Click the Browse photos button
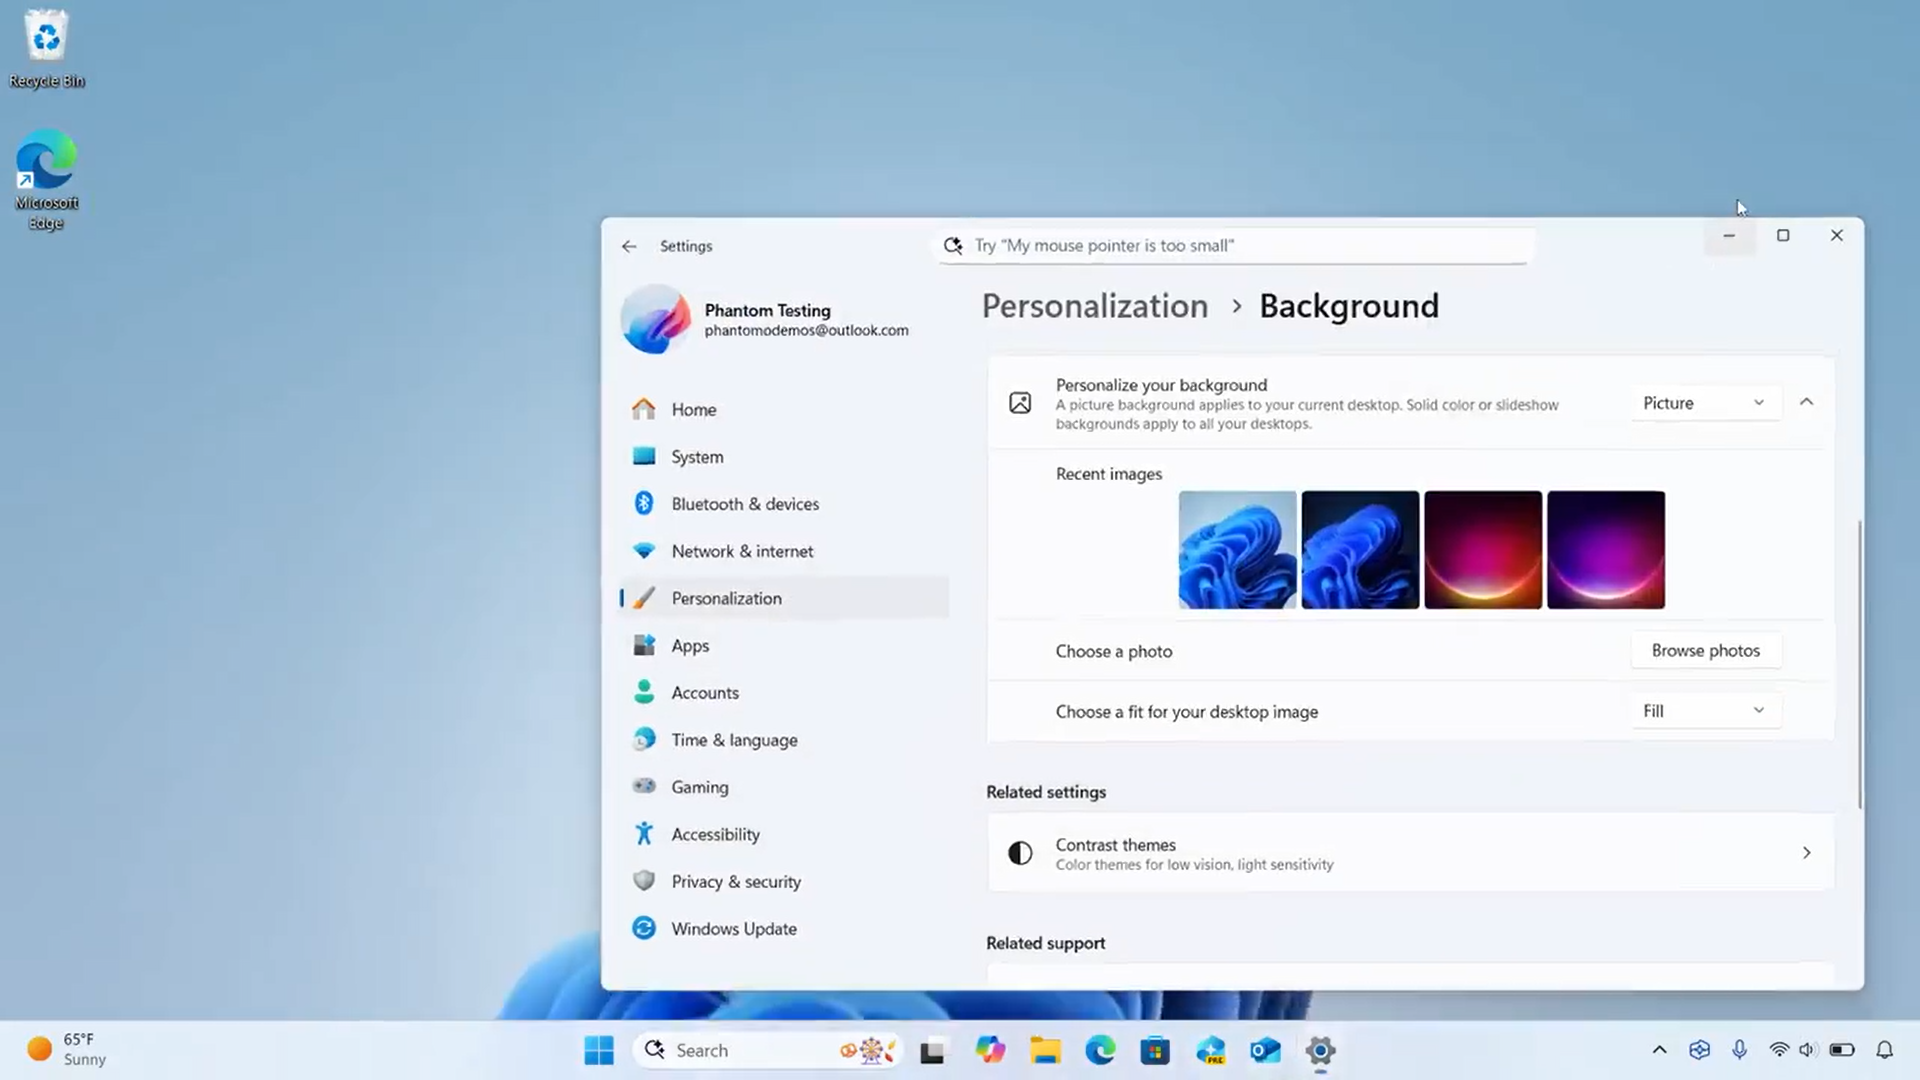 click(x=1705, y=651)
